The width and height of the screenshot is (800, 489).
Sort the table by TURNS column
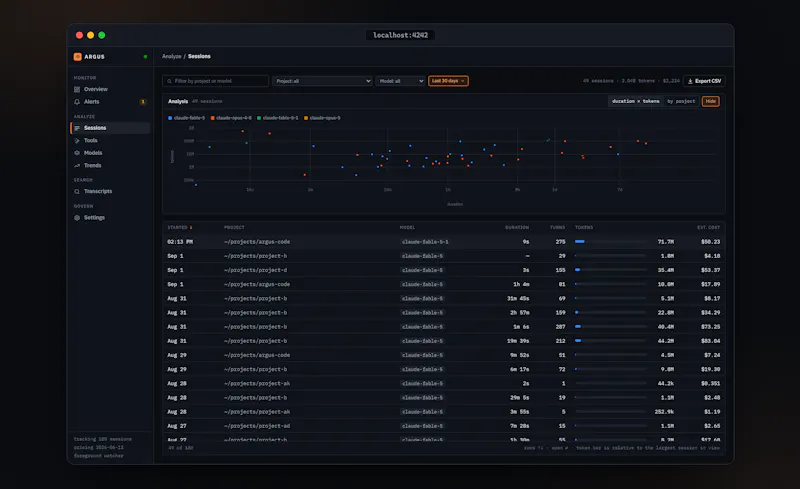[x=557, y=228]
